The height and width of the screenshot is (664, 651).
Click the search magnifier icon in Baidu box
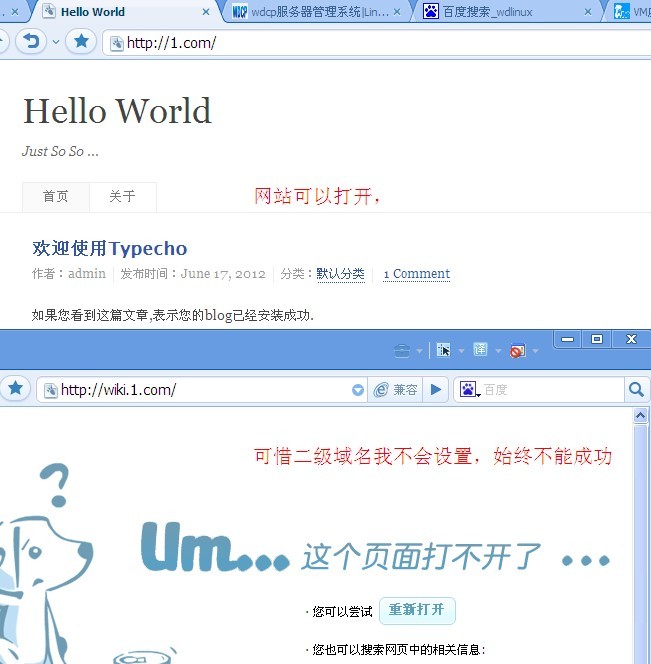tap(636, 390)
